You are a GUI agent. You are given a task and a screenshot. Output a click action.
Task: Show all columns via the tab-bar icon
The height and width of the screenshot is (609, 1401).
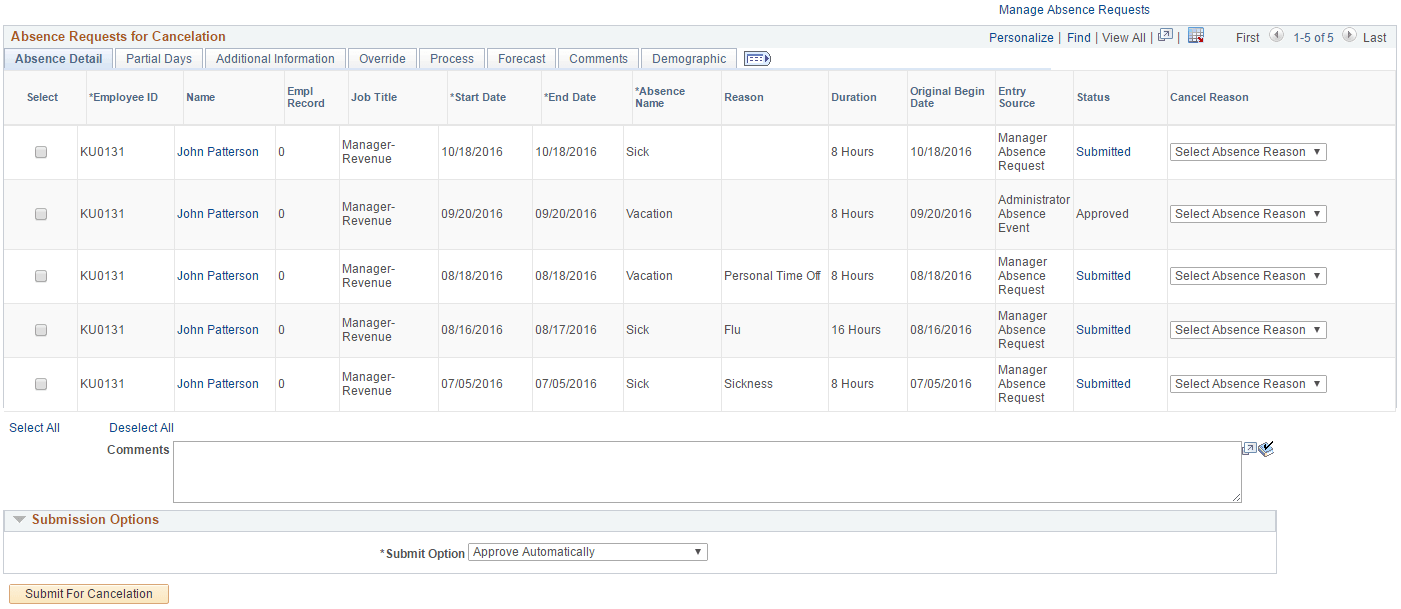(x=757, y=58)
